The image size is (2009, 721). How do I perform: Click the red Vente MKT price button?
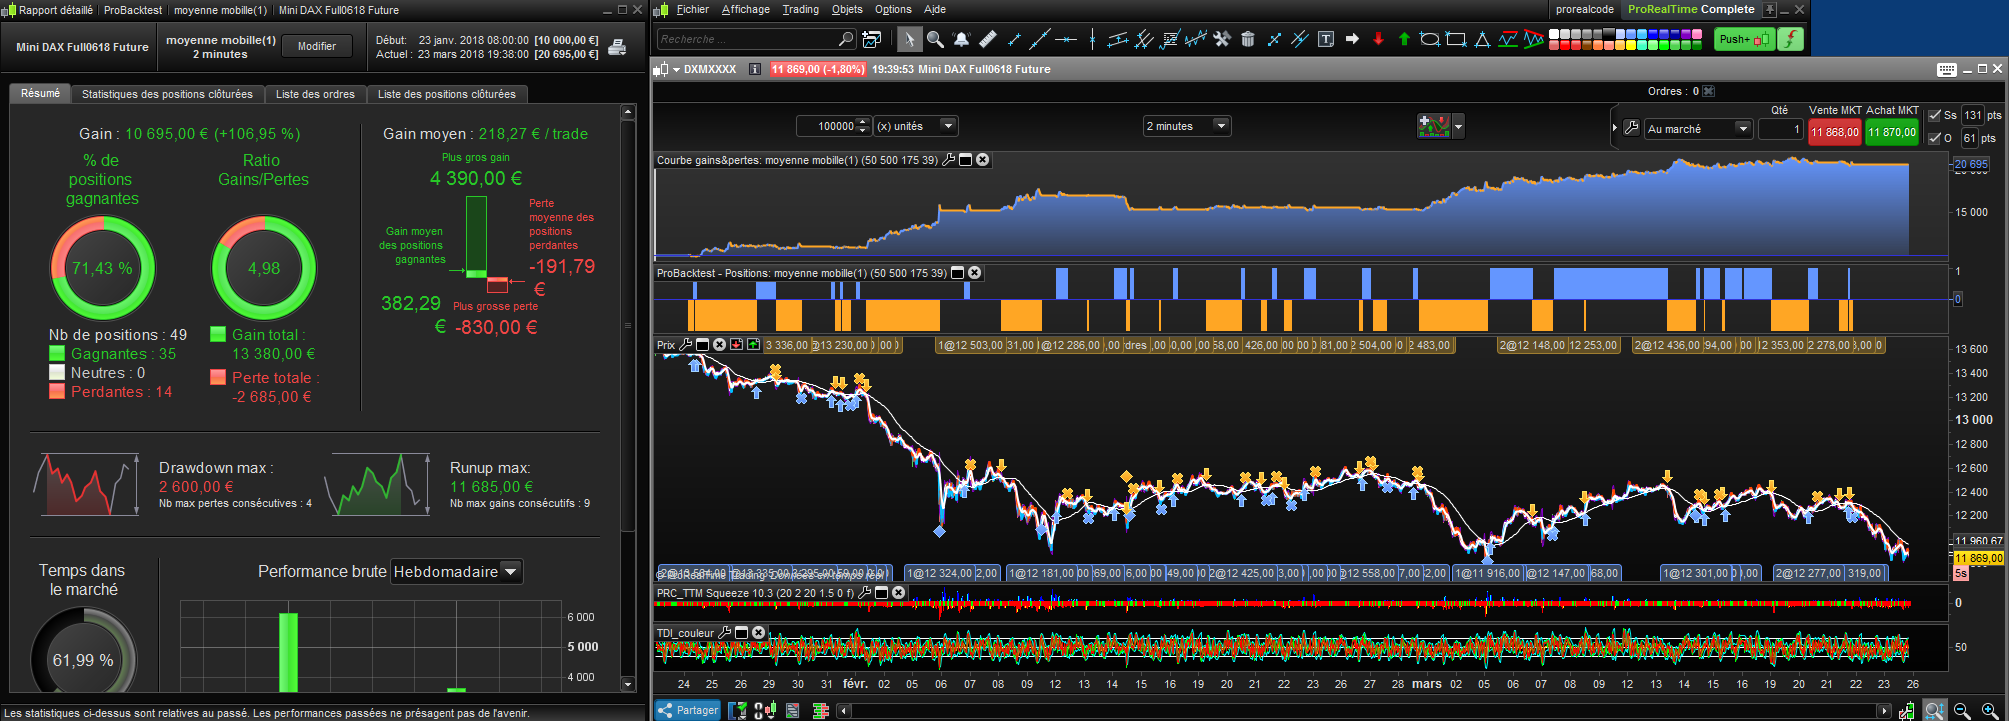(1834, 132)
